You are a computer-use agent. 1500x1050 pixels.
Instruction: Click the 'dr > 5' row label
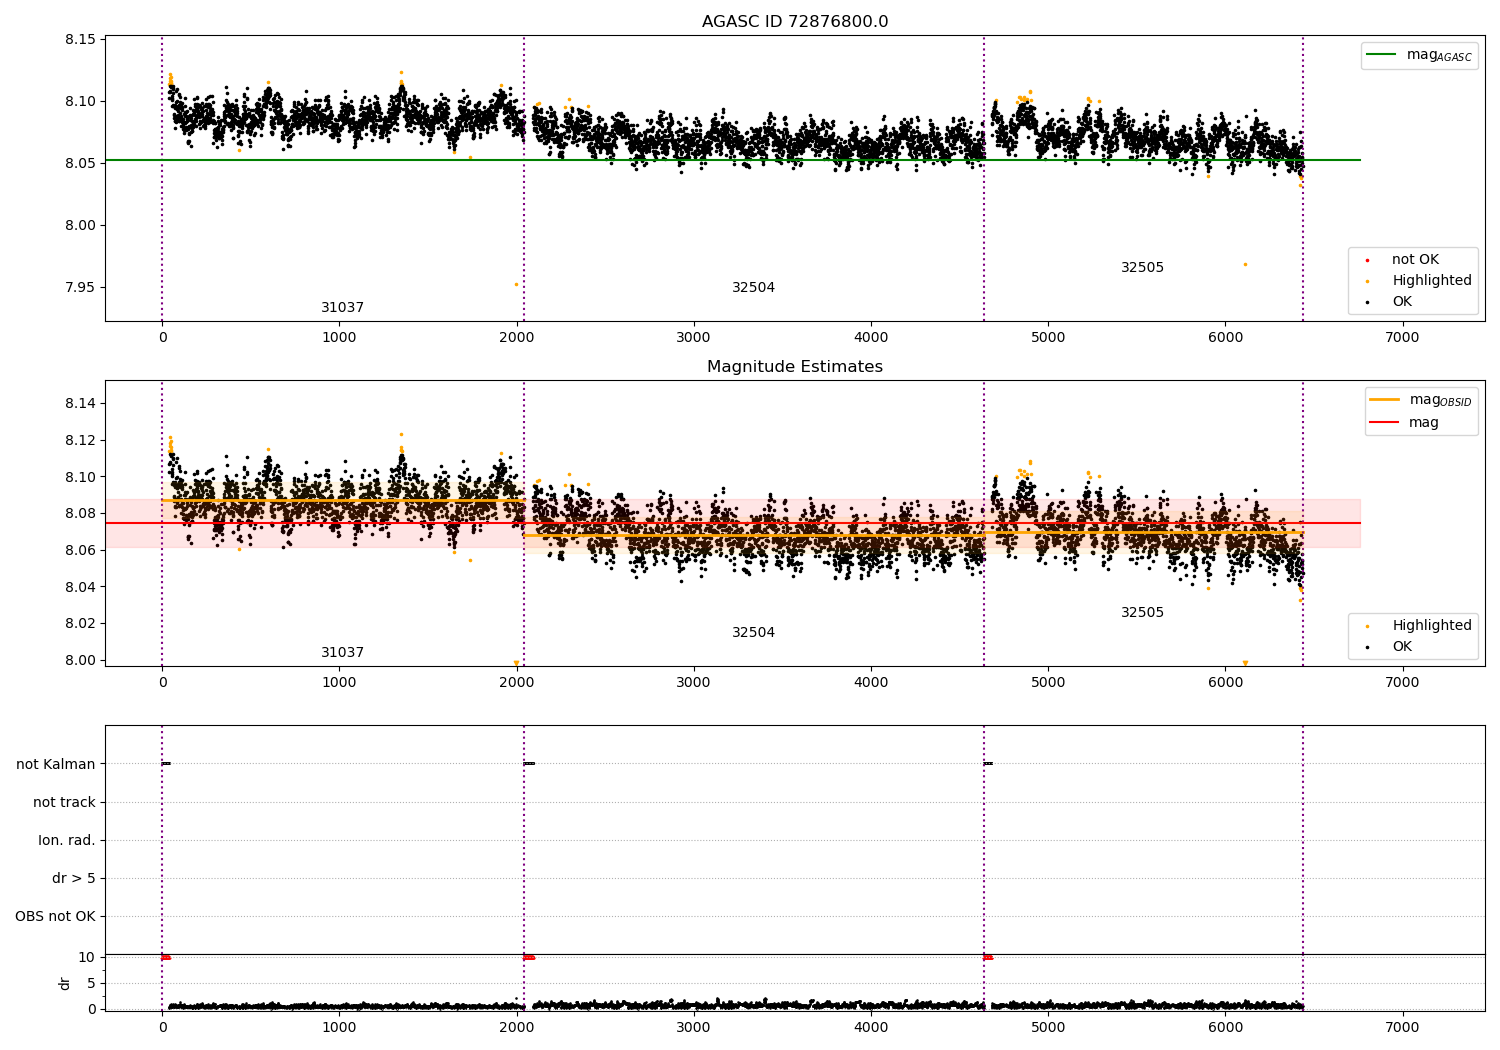tap(74, 879)
